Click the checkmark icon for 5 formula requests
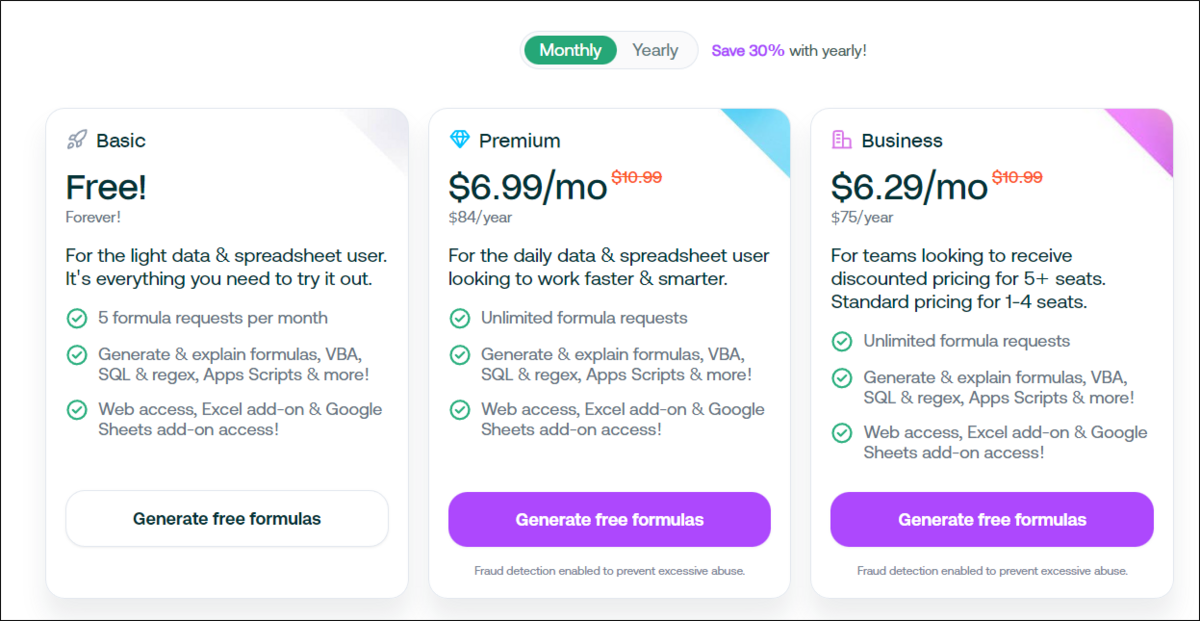This screenshot has height=621, width=1200. 76,318
